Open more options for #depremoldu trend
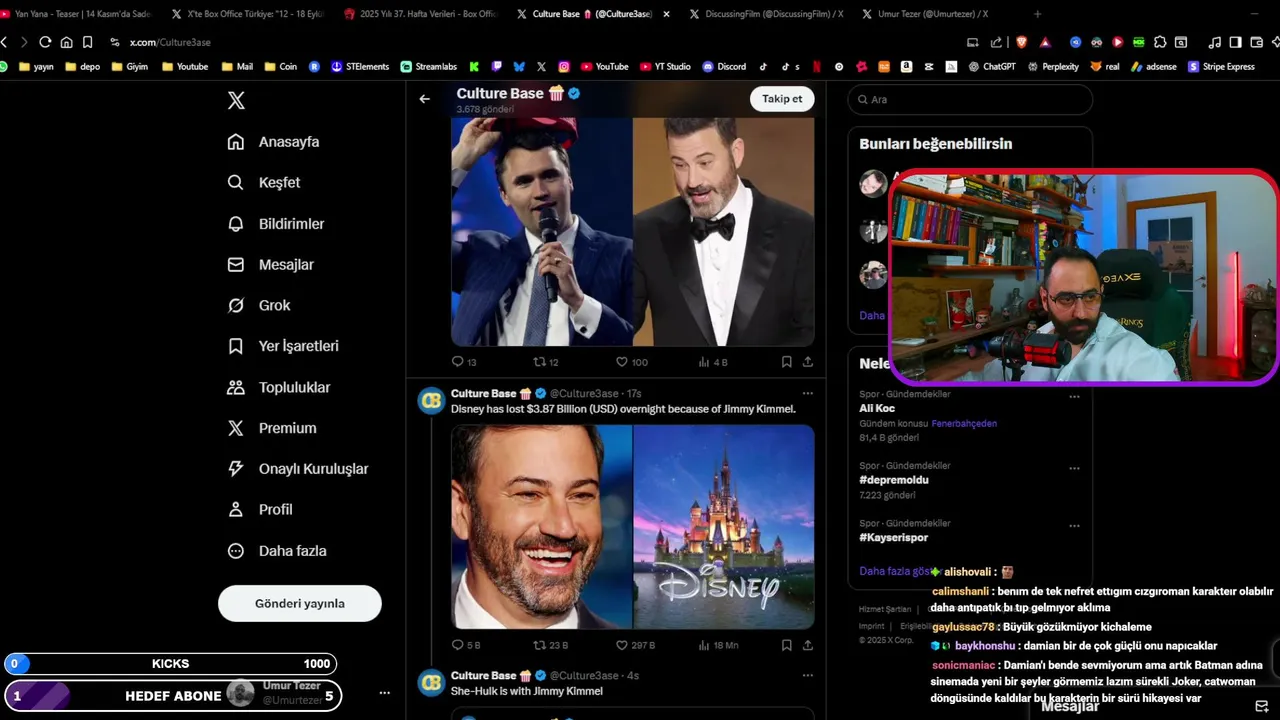Image resolution: width=1280 pixels, height=720 pixels. pos(1074,468)
